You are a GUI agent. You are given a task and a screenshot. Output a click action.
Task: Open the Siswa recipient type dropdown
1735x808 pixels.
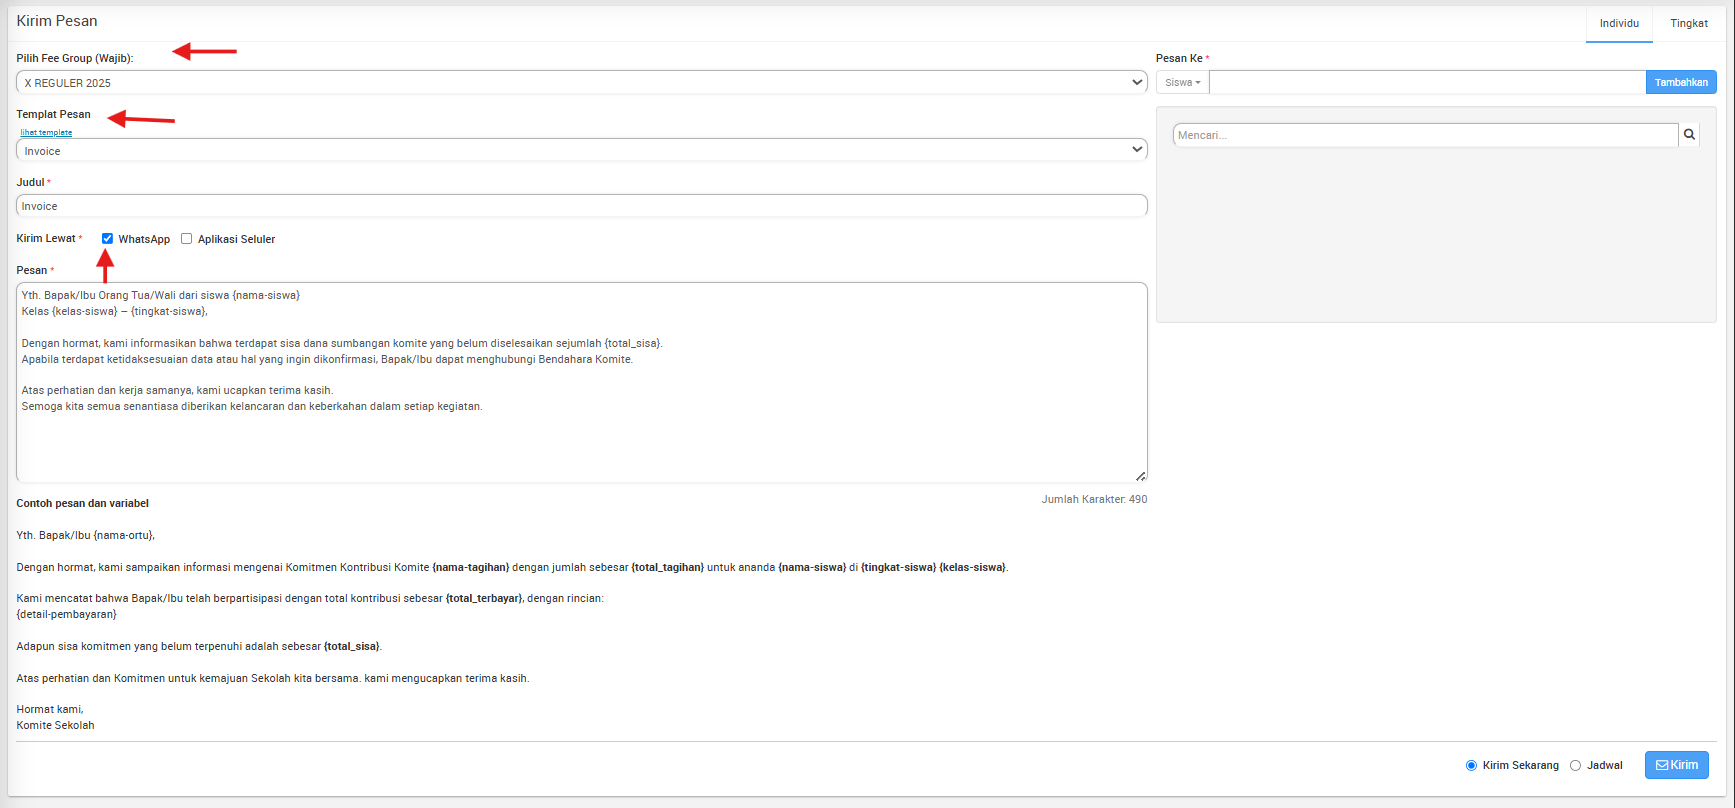pyautogui.click(x=1182, y=82)
